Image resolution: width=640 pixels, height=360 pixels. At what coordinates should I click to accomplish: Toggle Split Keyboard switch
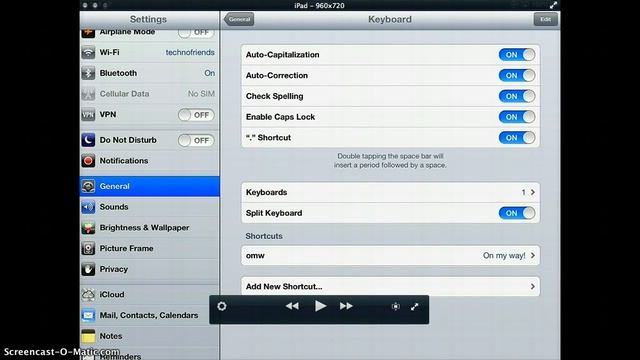(x=517, y=213)
